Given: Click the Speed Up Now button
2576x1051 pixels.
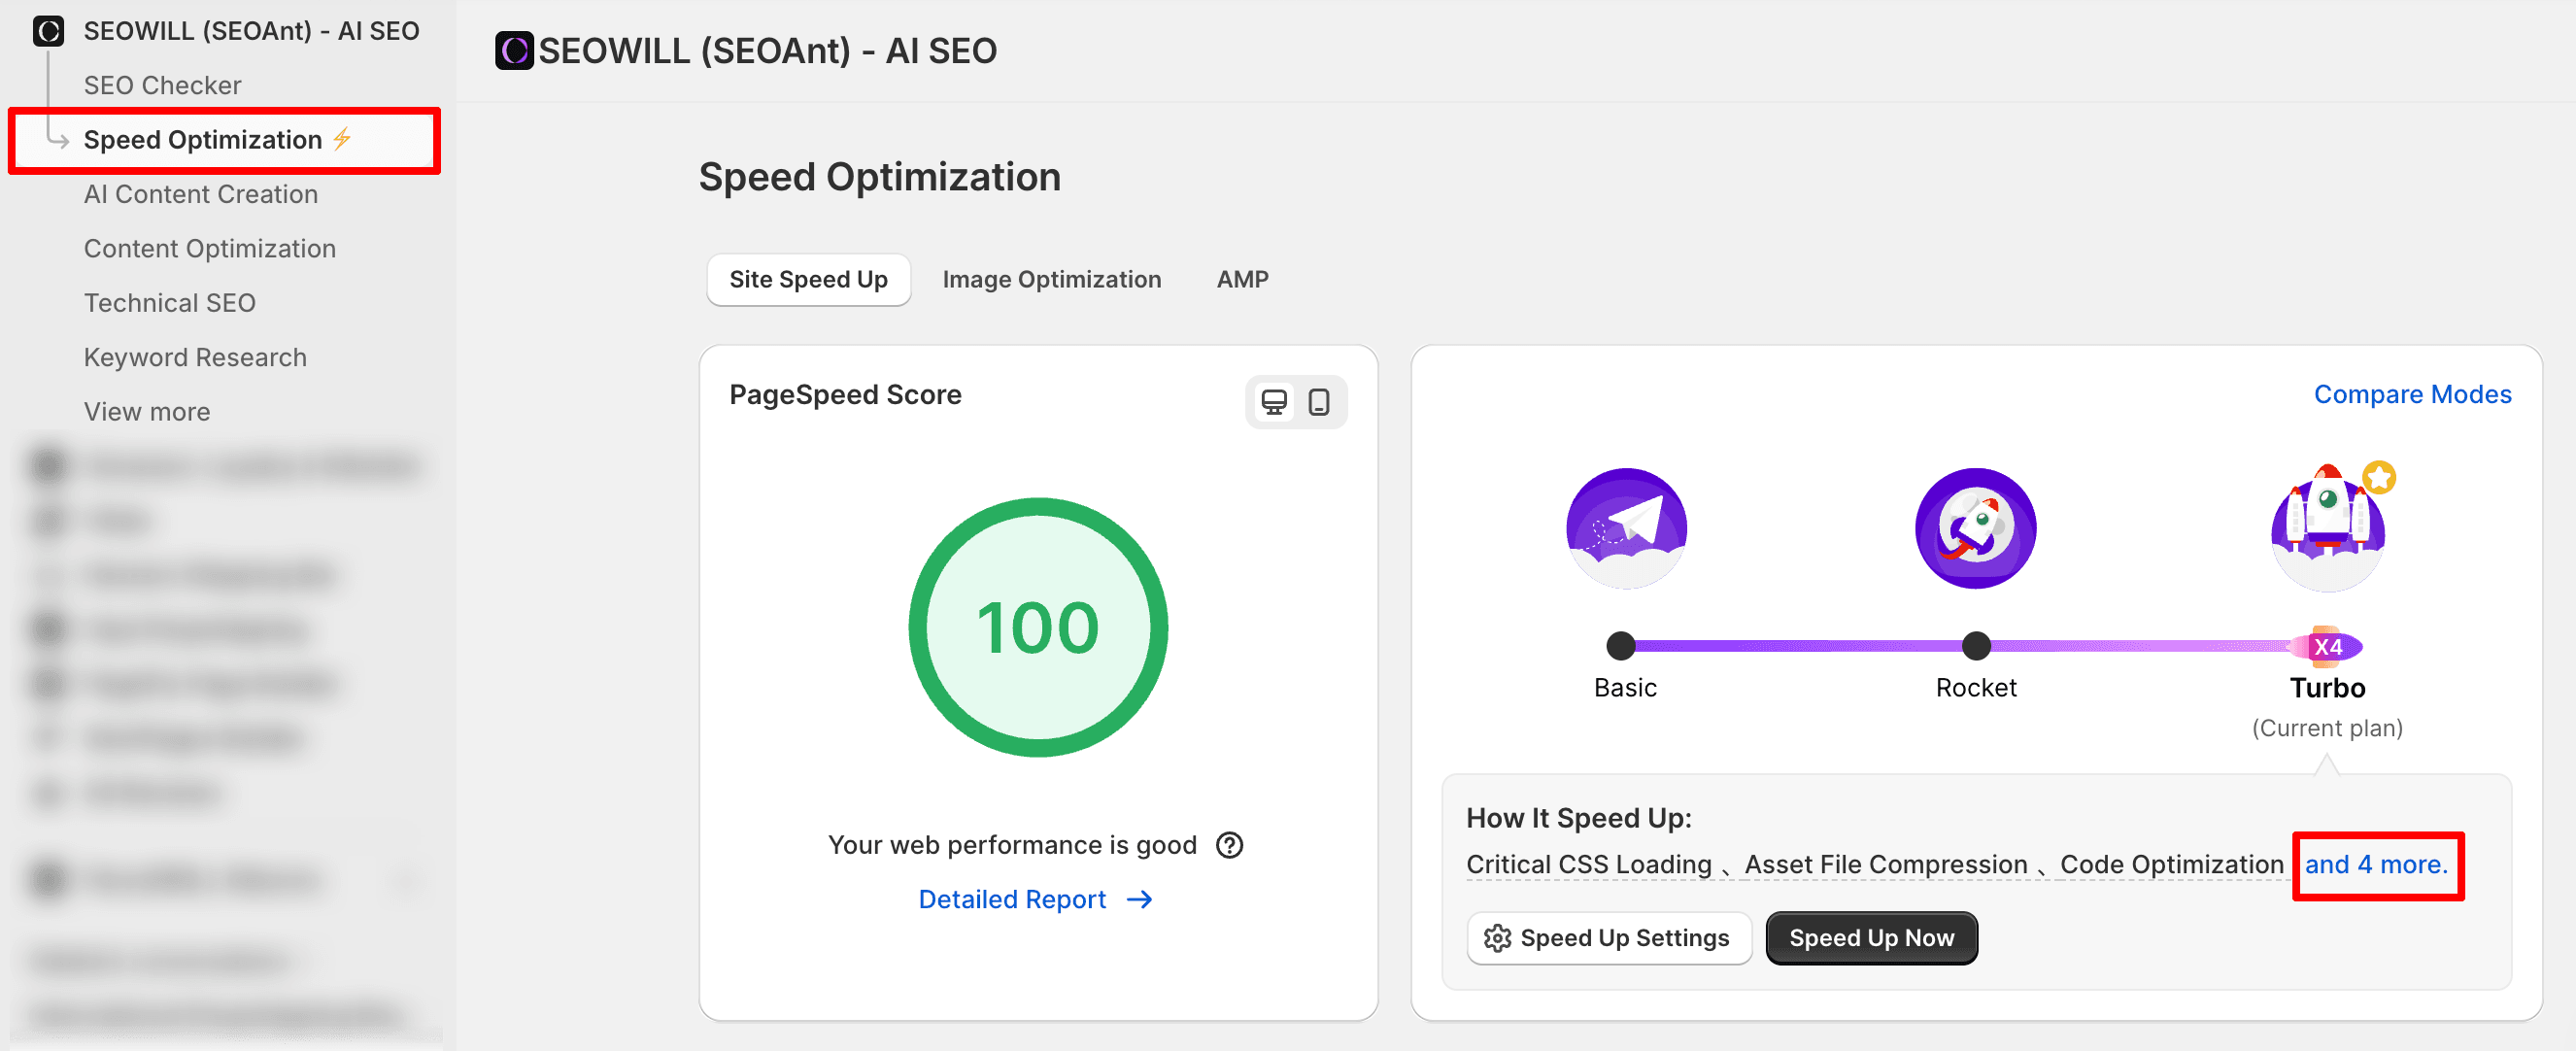Looking at the screenshot, I should (x=1870, y=937).
